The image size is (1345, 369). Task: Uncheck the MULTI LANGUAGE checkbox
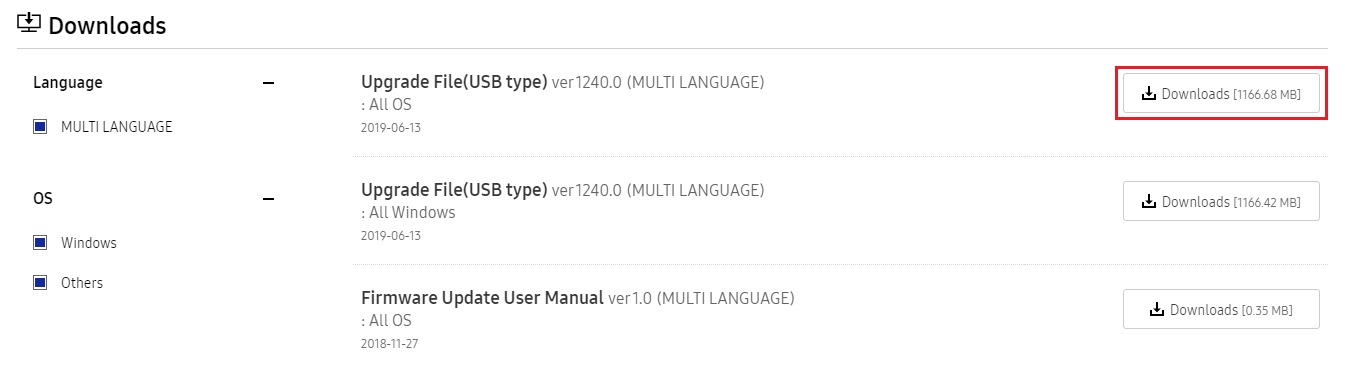click(x=40, y=127)
